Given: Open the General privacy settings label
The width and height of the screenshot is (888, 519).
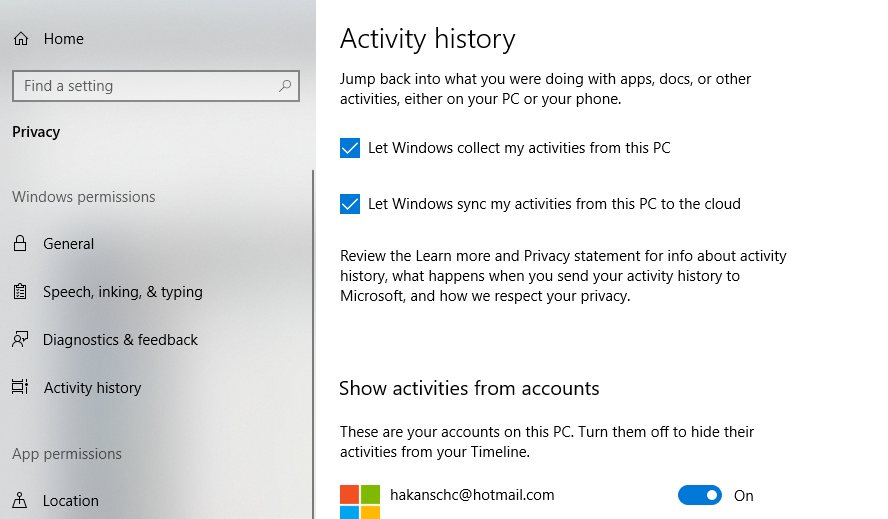Looking at the screenshot, I should [69, 244].
